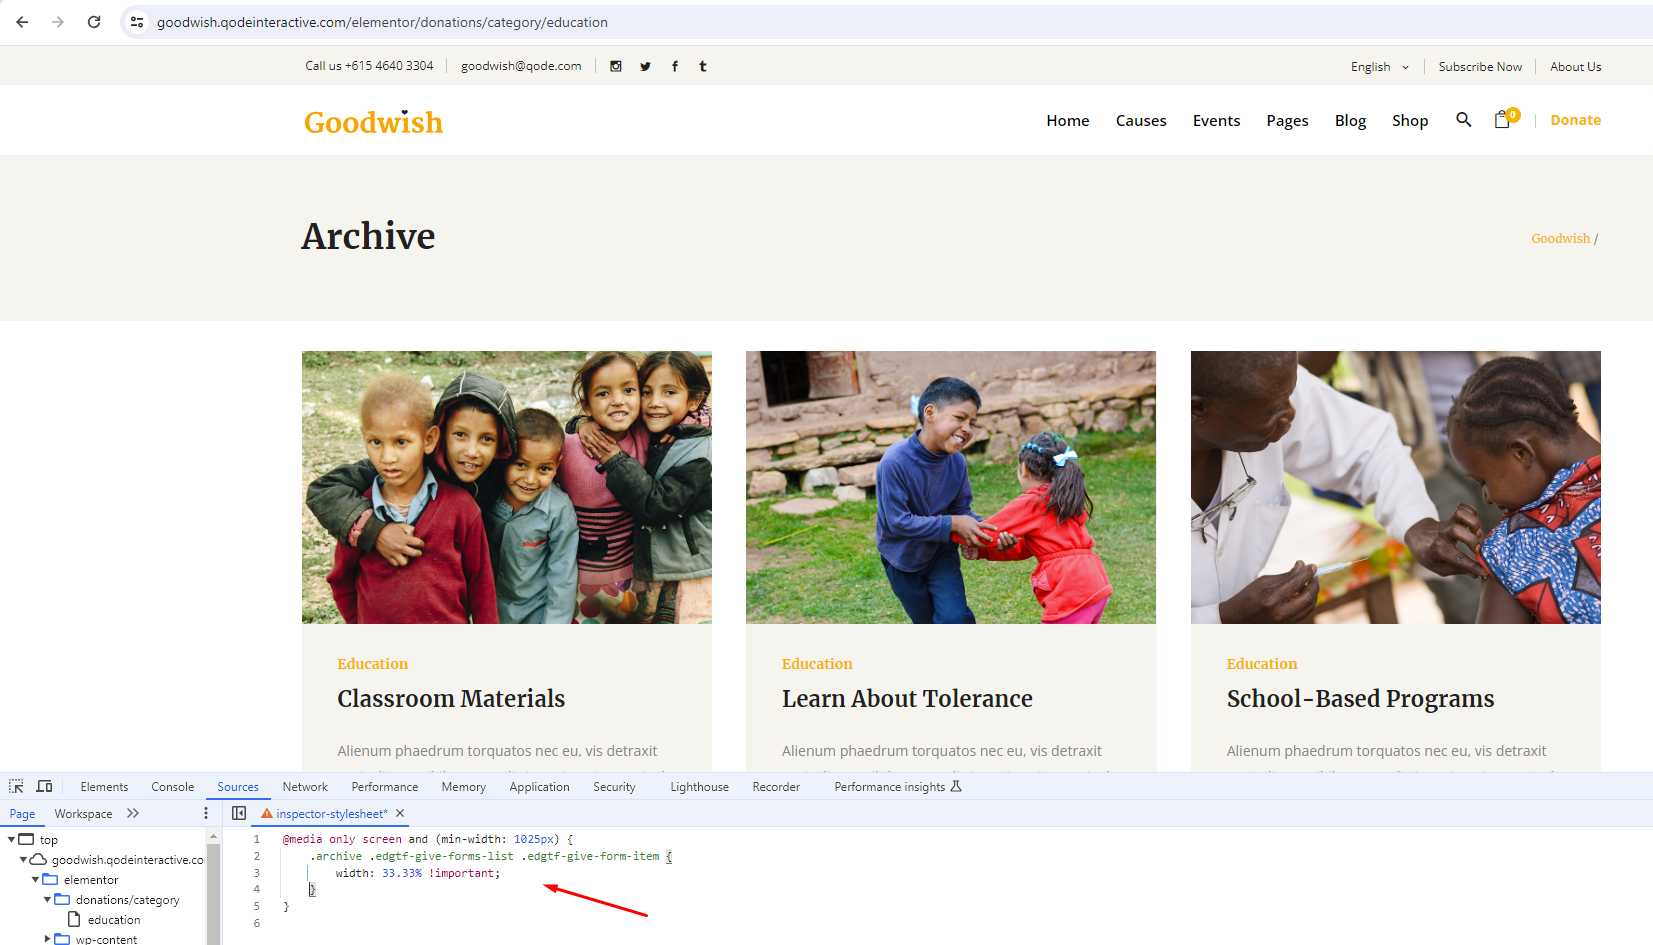Switch to Application tab
1653x945 pixels.
coord(539,787)
